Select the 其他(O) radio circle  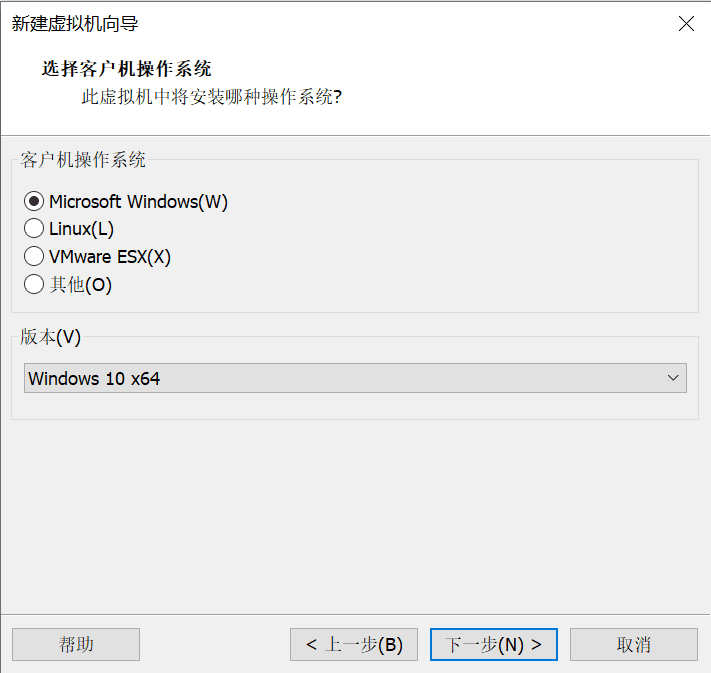pyautogui.click(x=34, y=285)
